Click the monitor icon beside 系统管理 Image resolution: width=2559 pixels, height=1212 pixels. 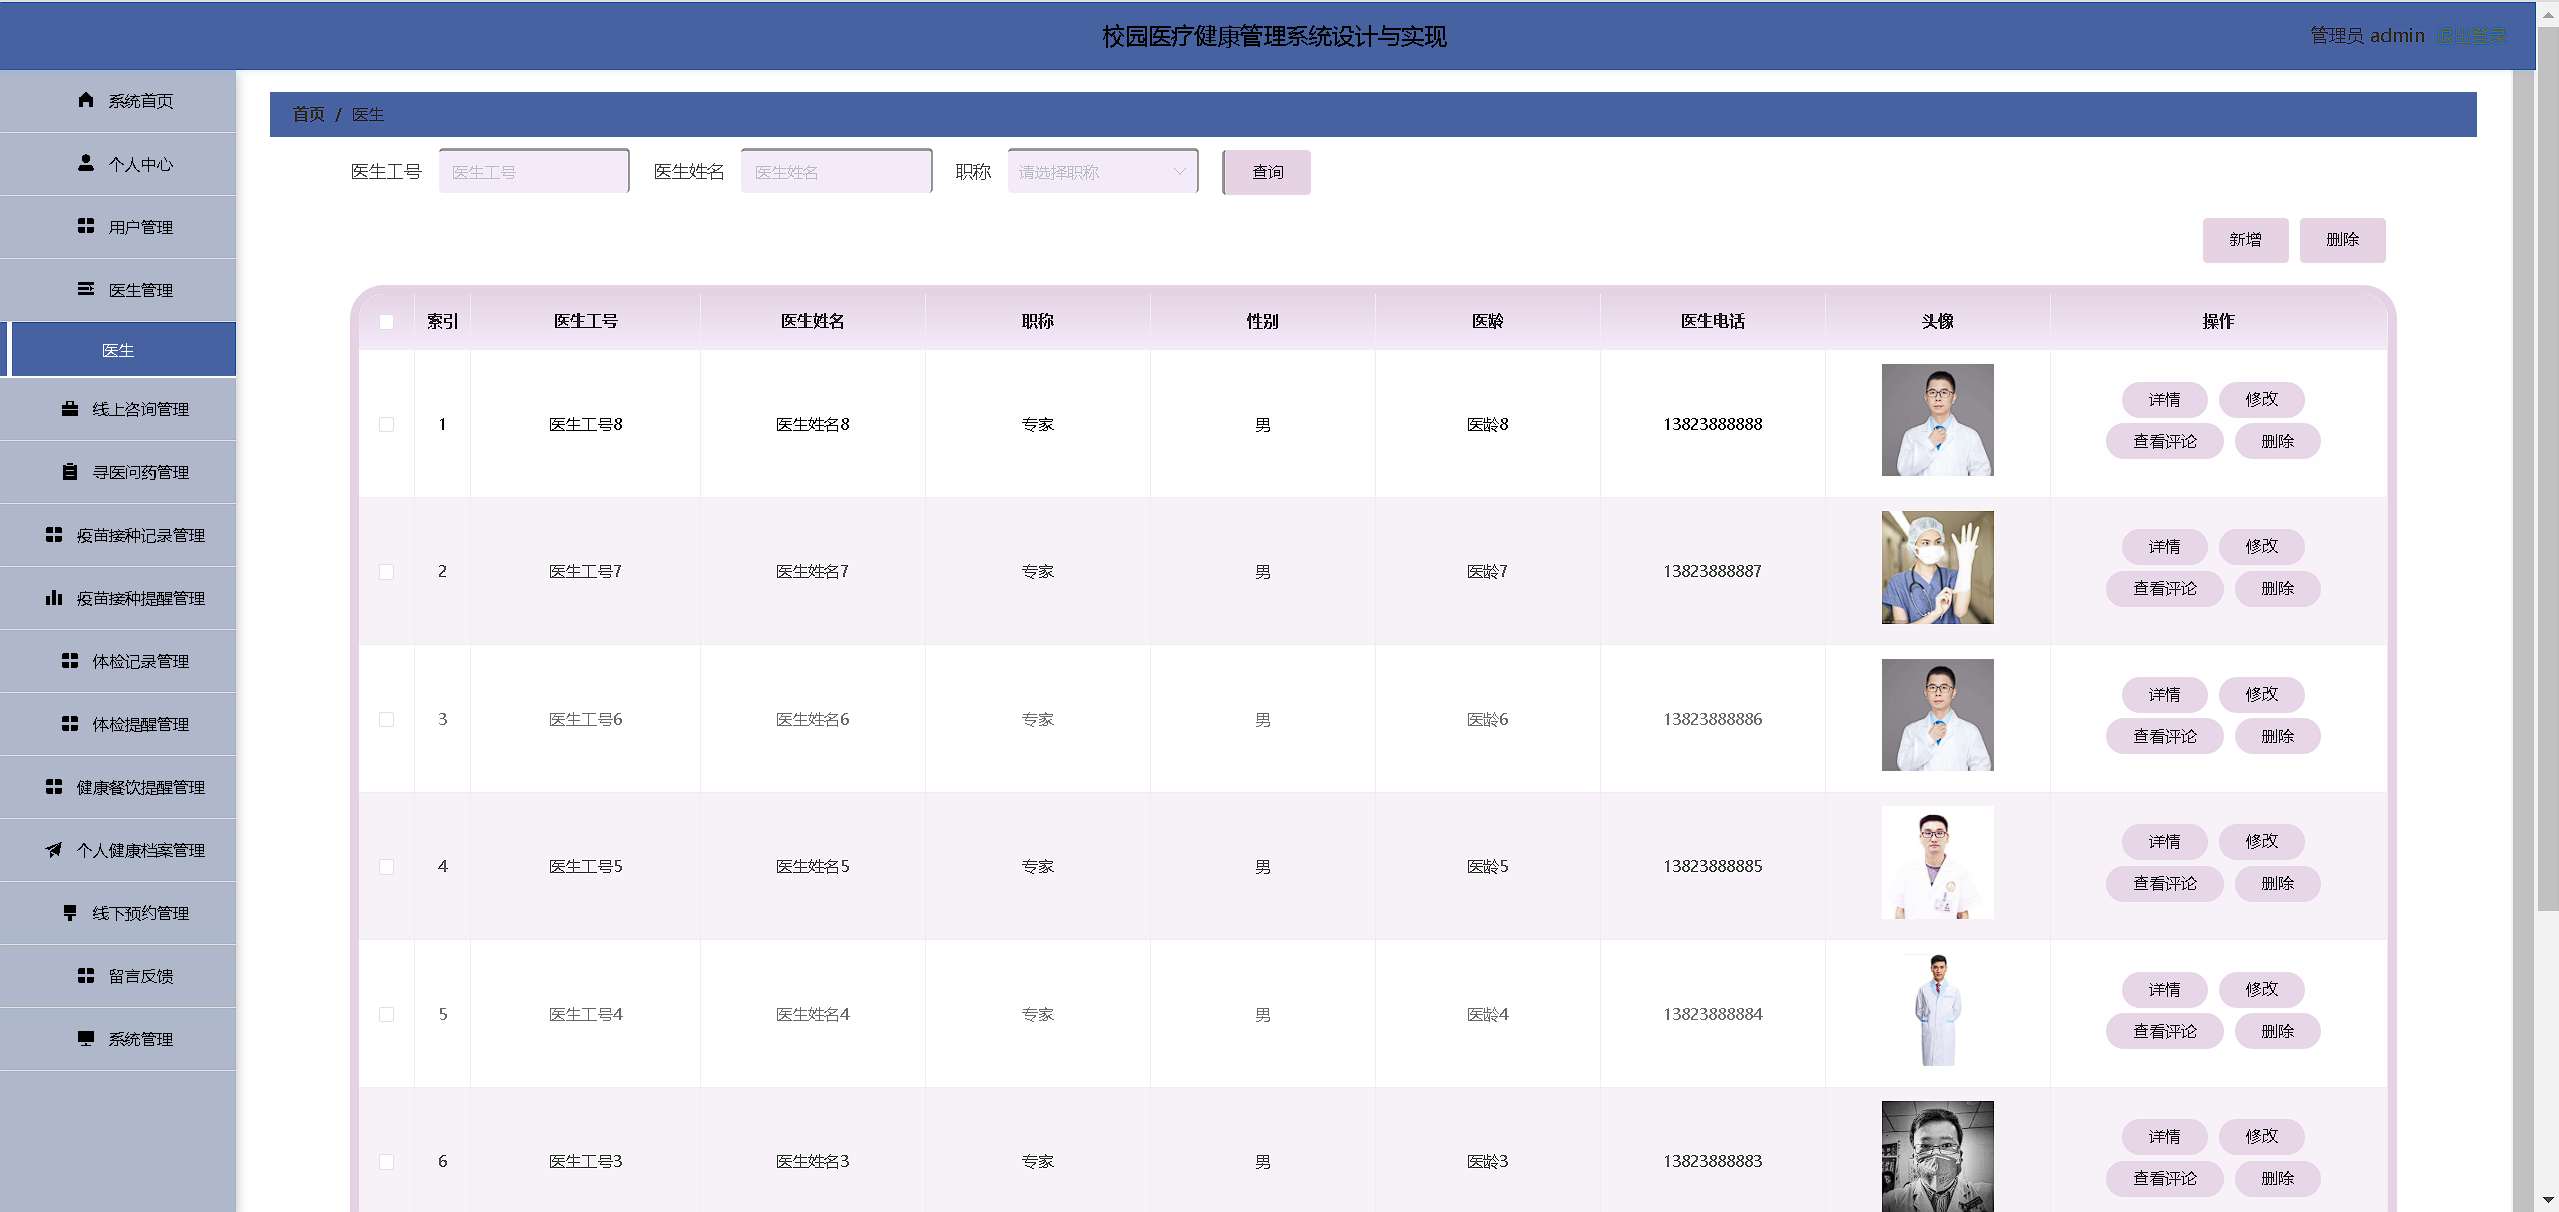coord(86,1039)
